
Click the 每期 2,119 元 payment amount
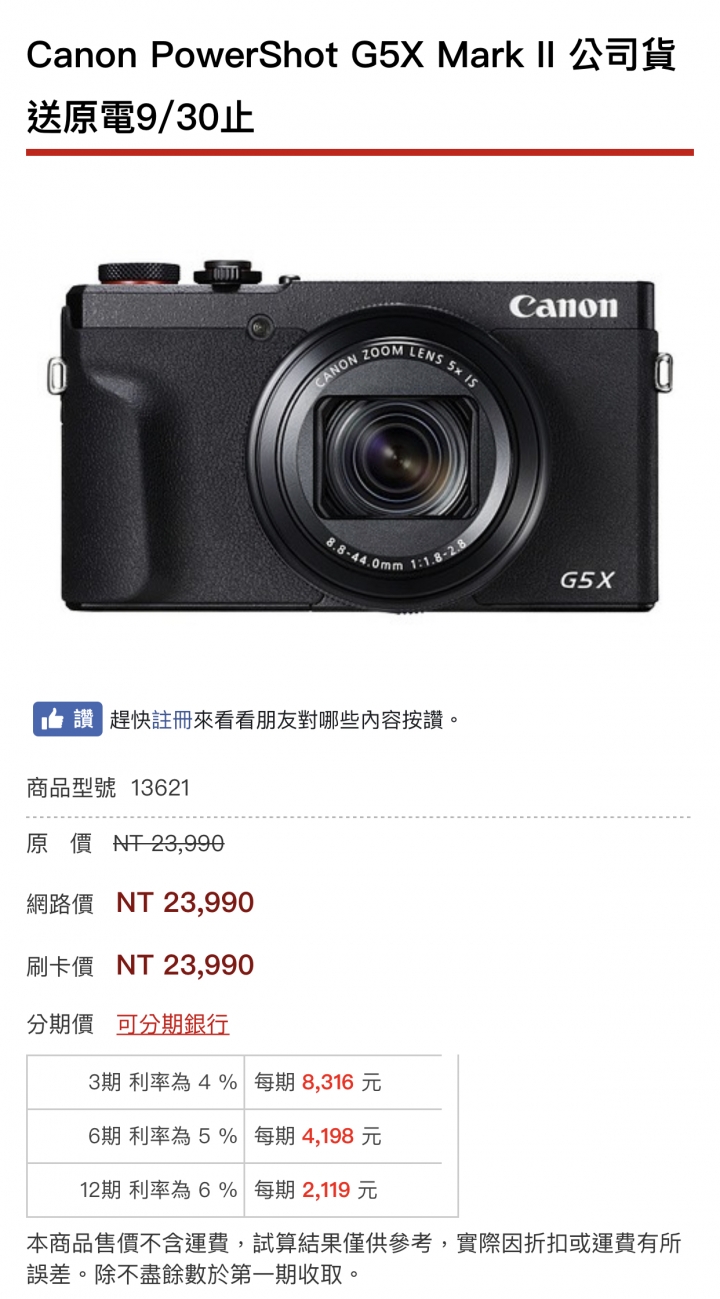(316, 1190)
